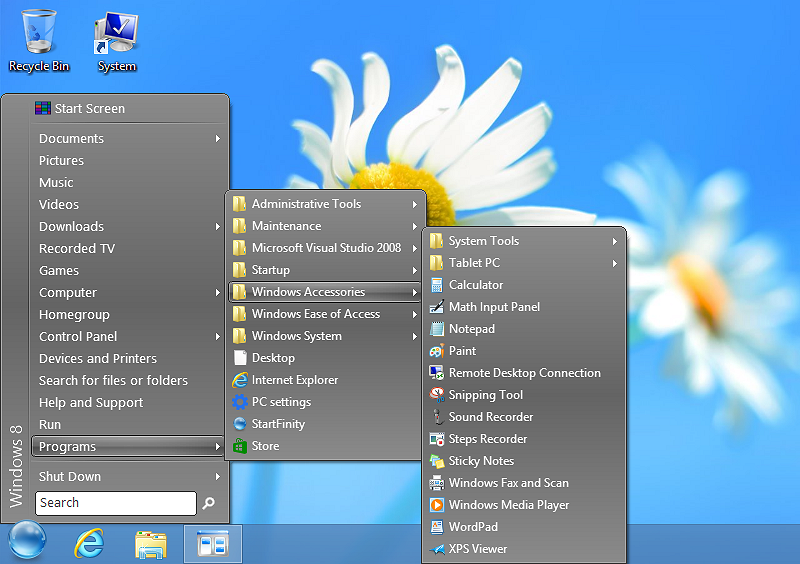
Task: Click the Internet Explorer menu icon
Action: tap(240, 380)
